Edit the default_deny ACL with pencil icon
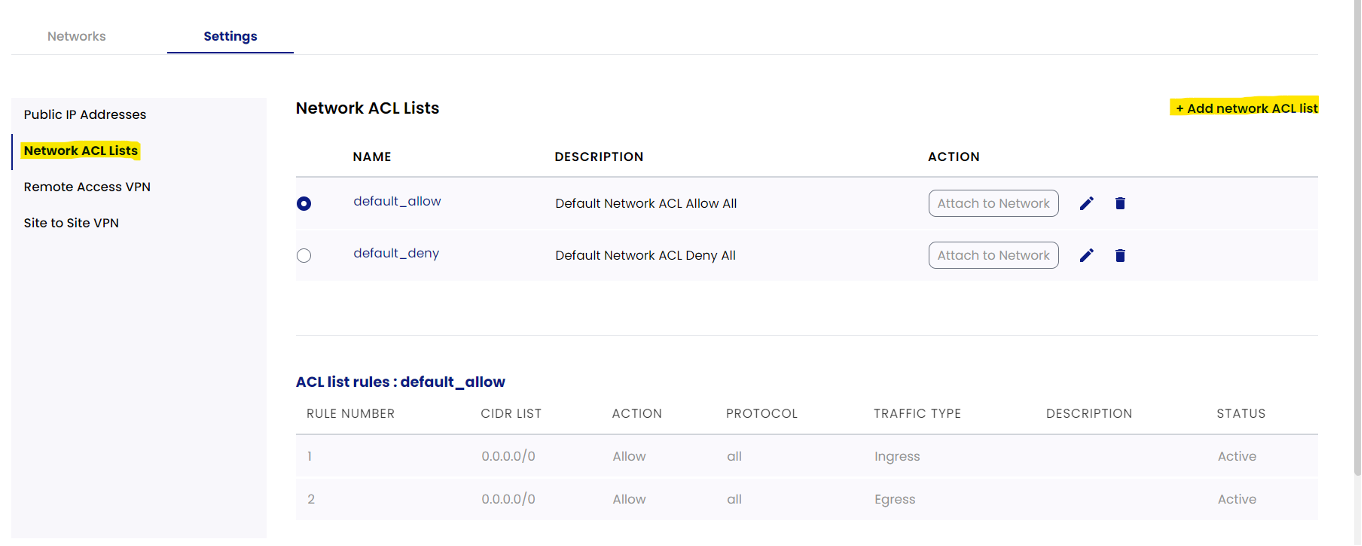 pos(1087,255)
